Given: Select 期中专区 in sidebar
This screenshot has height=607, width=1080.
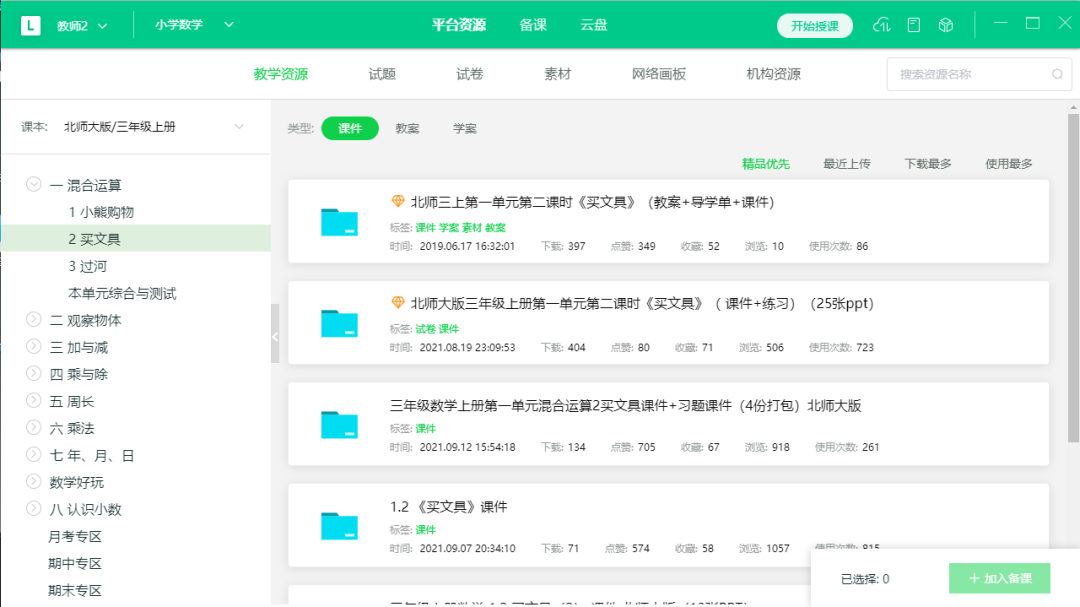Looking at the screenshot, I should [x=75, y=564].
